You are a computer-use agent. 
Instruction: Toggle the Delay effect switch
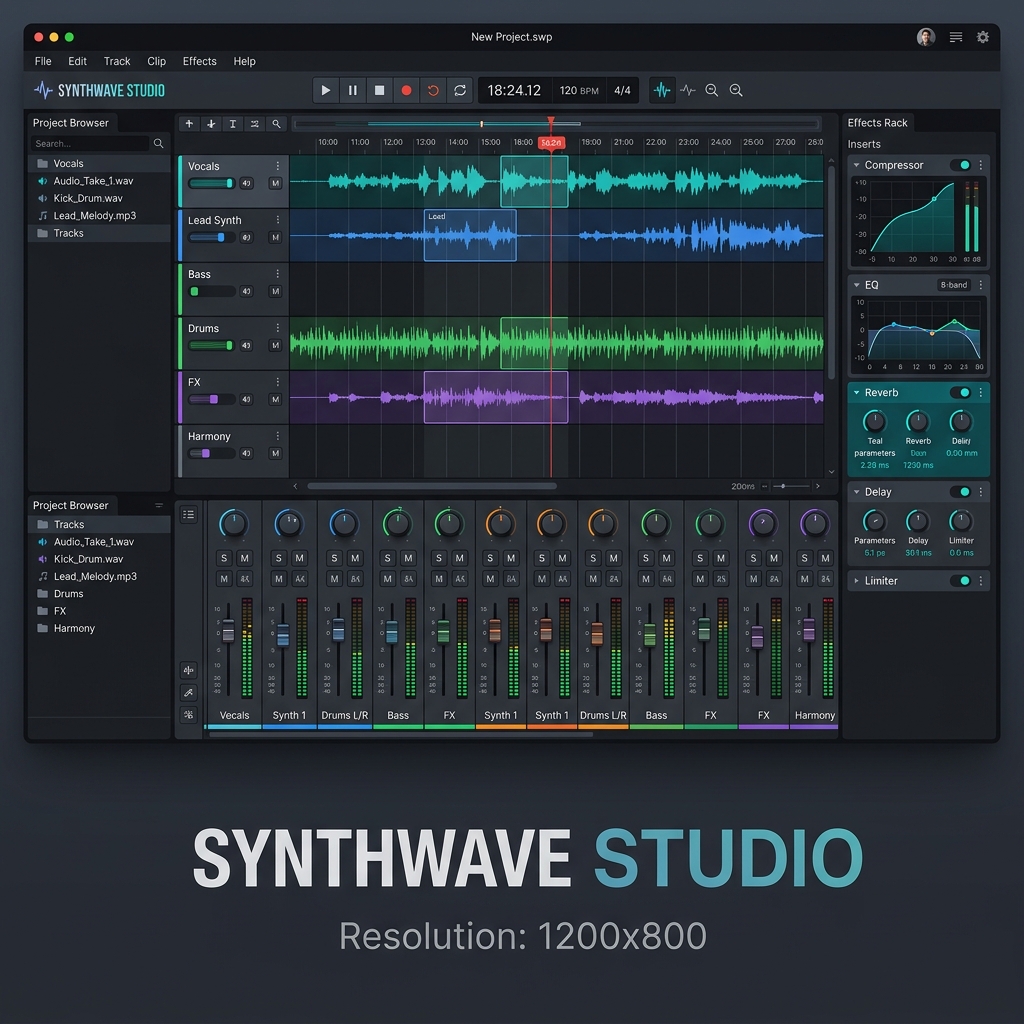[x=961, y=492]
